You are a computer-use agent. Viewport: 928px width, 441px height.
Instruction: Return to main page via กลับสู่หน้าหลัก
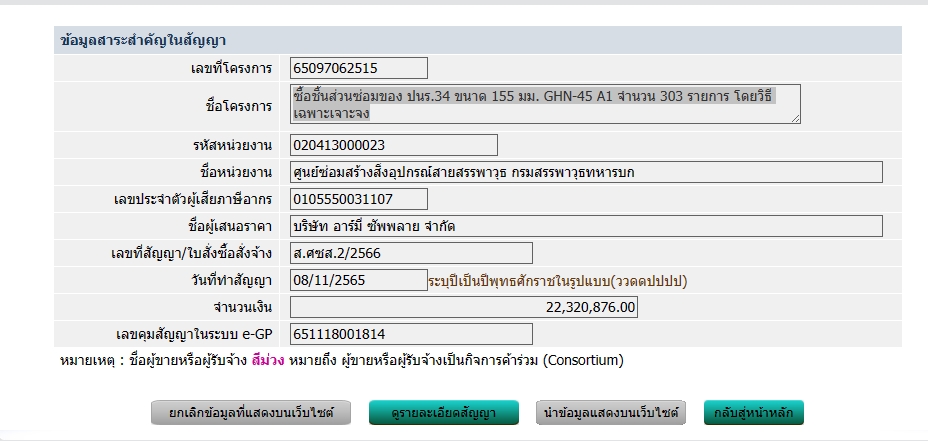tap(754, 413)
